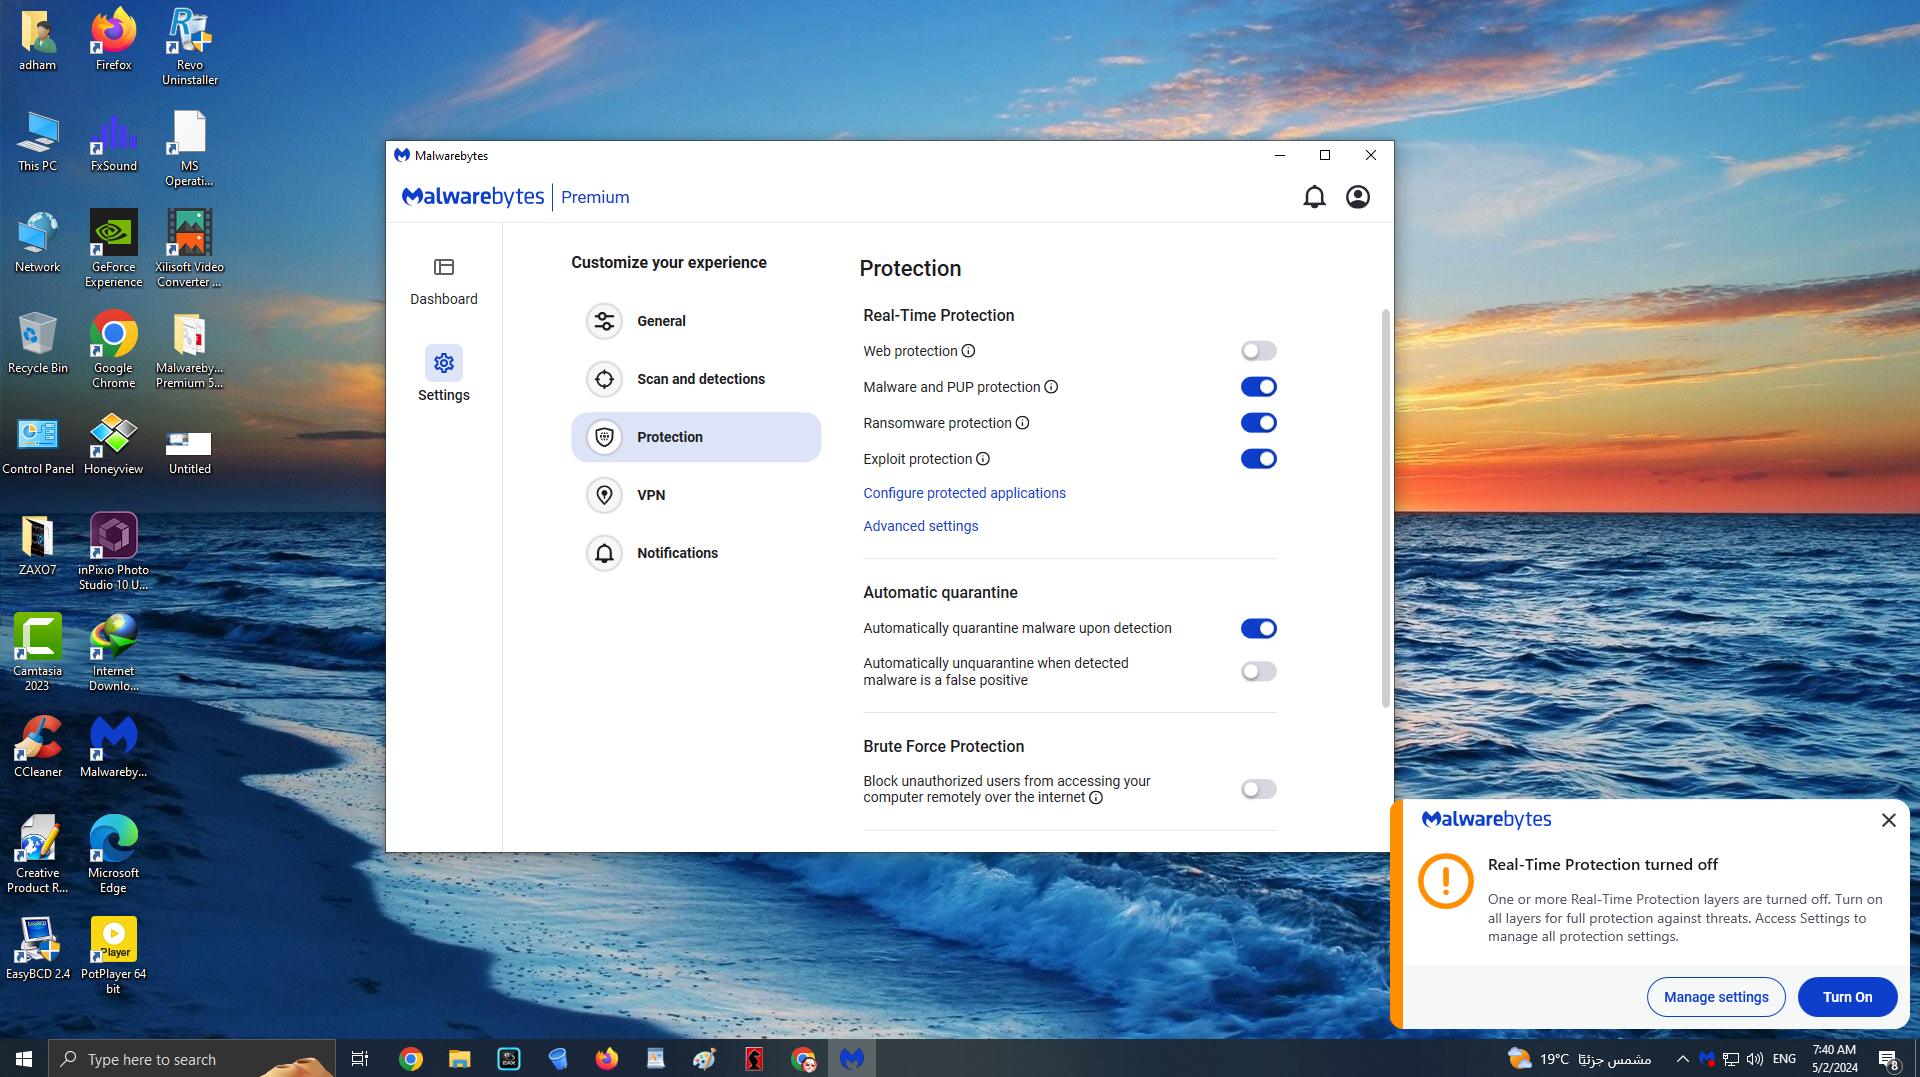Show hidden system tray icons chevron
Image resolution: width=1920 pixels, height=1077 pixels.
[1683, 1059]
